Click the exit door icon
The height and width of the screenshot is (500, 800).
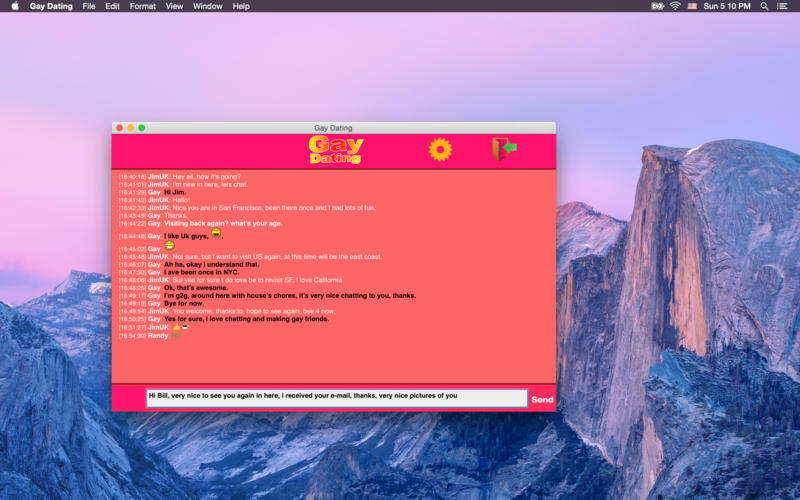coord(504,149)
